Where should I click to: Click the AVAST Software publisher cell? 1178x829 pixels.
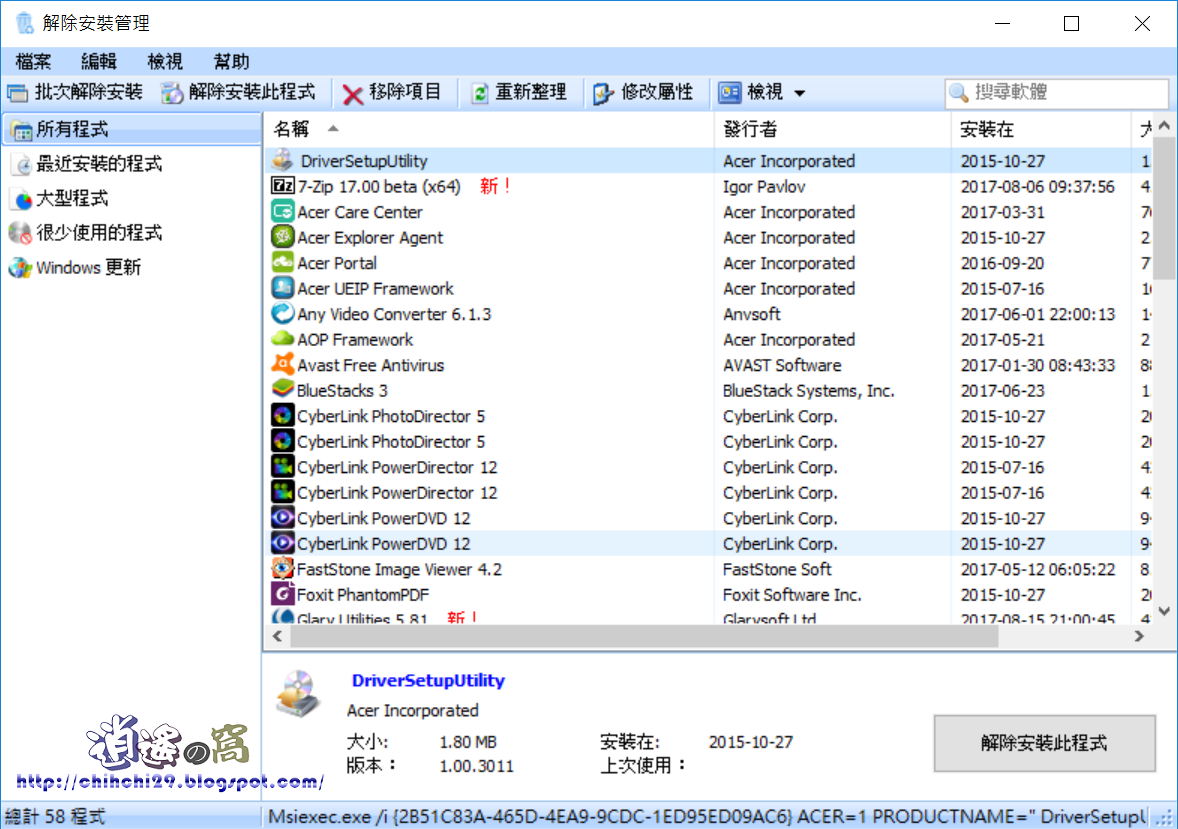tap(782, 365)
